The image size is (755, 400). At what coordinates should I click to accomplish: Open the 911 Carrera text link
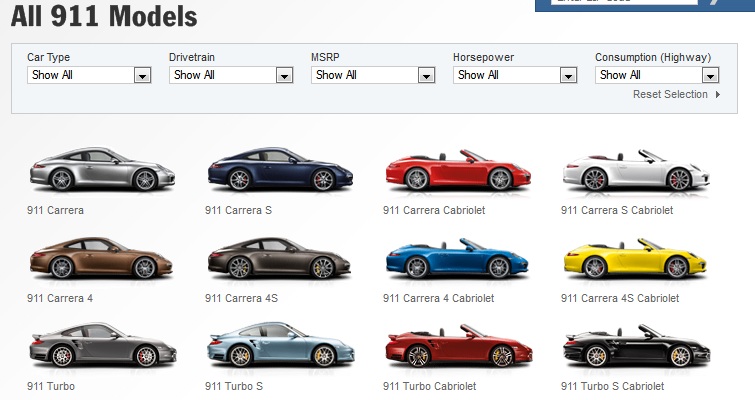55,210
